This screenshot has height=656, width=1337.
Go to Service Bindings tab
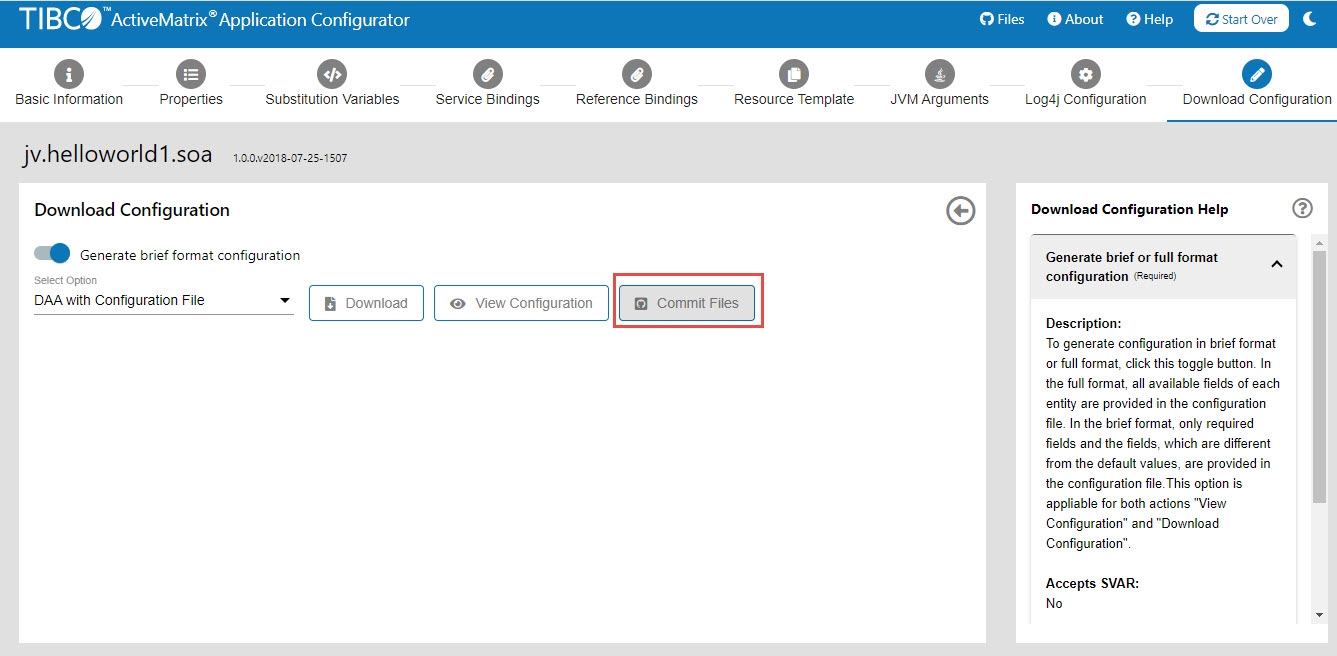click(487, 99)
